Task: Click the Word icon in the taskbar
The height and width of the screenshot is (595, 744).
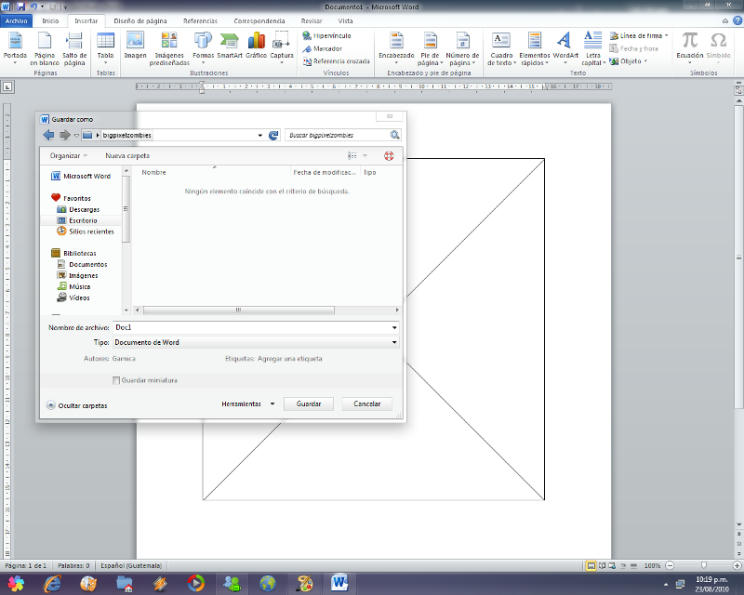Action: coord(339,583)
